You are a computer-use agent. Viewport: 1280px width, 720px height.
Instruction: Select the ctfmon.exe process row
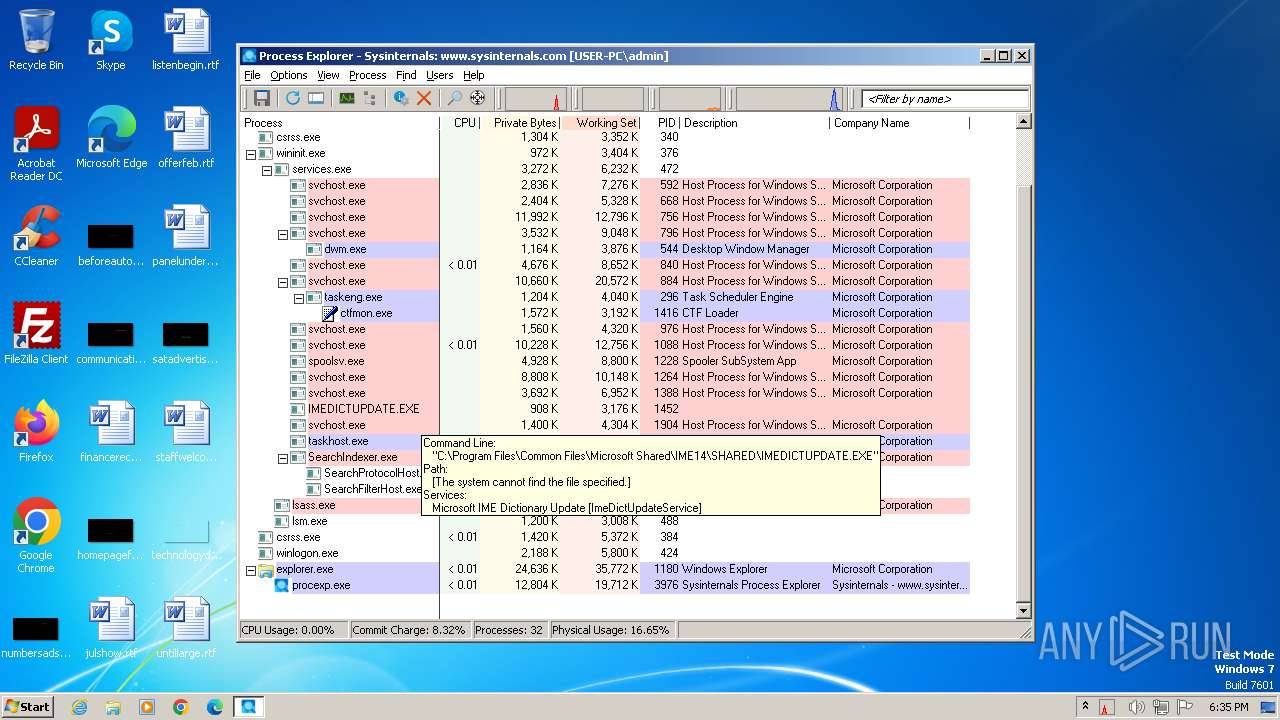pos(604,313)
